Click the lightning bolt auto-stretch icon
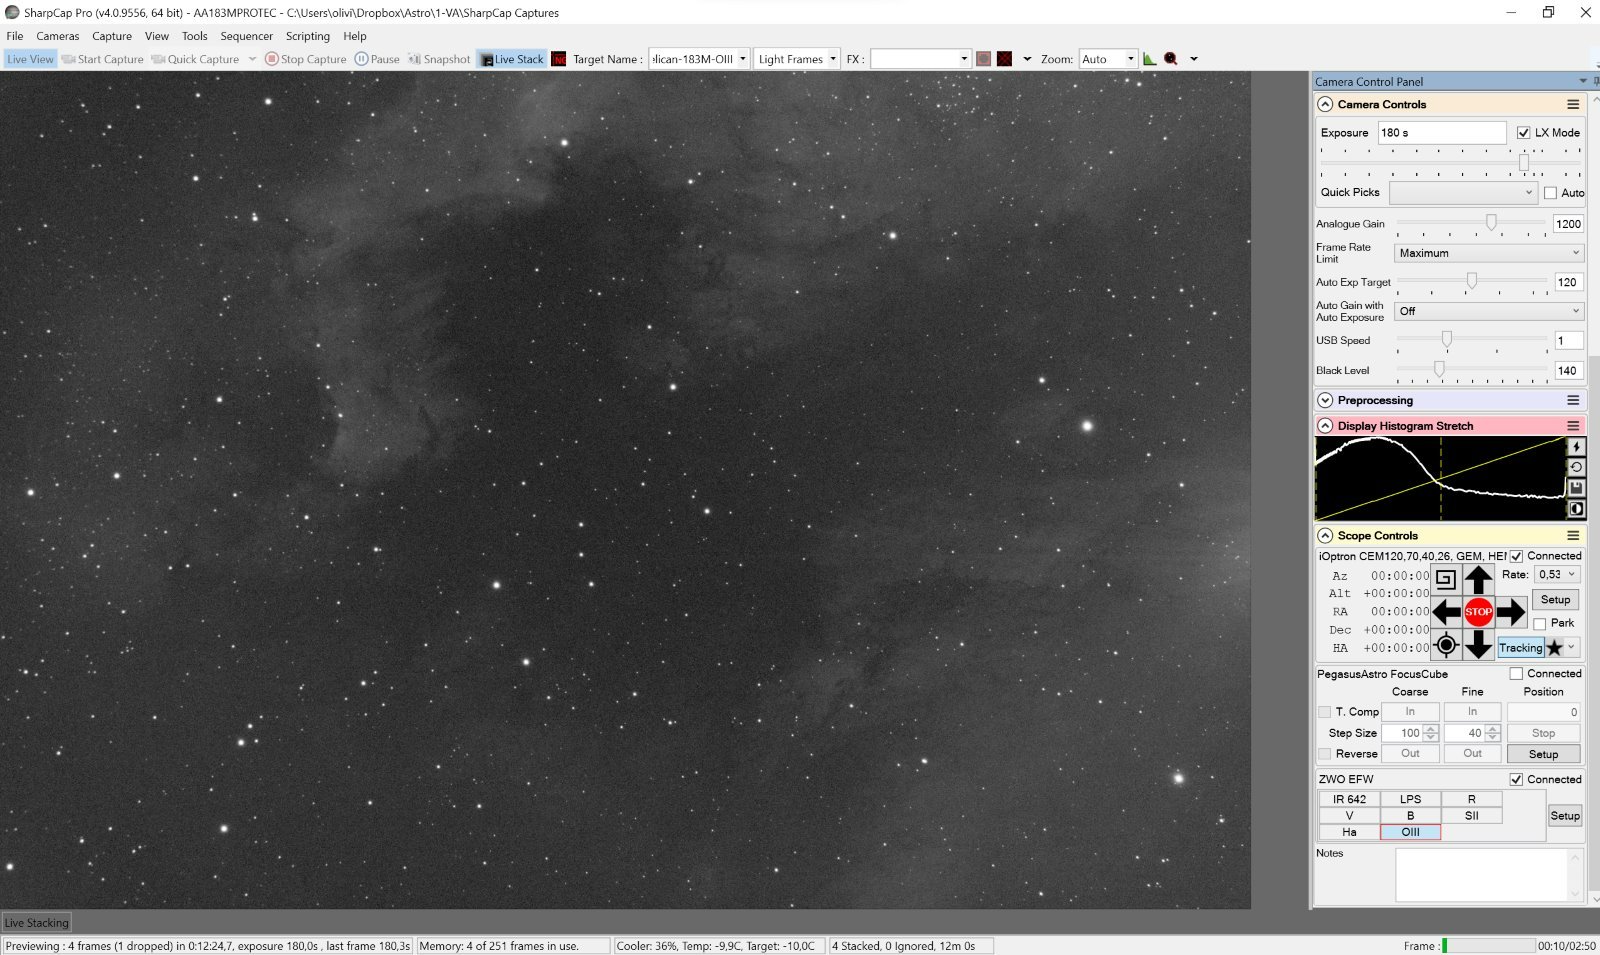 1576,447
